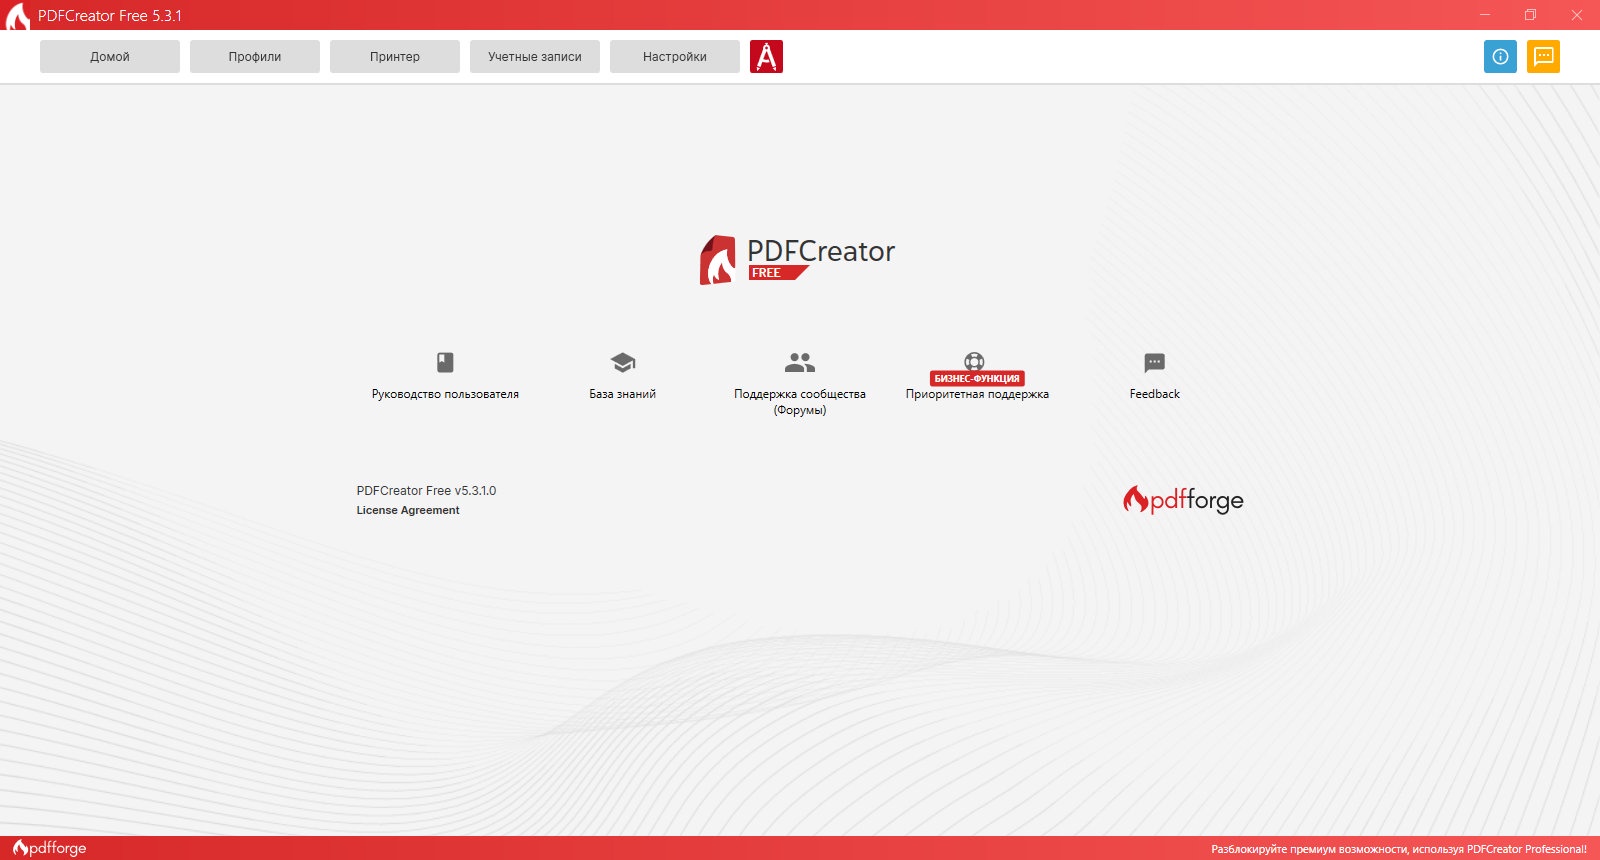Click the version text PDFCreator Free v5.3.1.0
The image size is (1600, 860).
click(x=426, y=491)
